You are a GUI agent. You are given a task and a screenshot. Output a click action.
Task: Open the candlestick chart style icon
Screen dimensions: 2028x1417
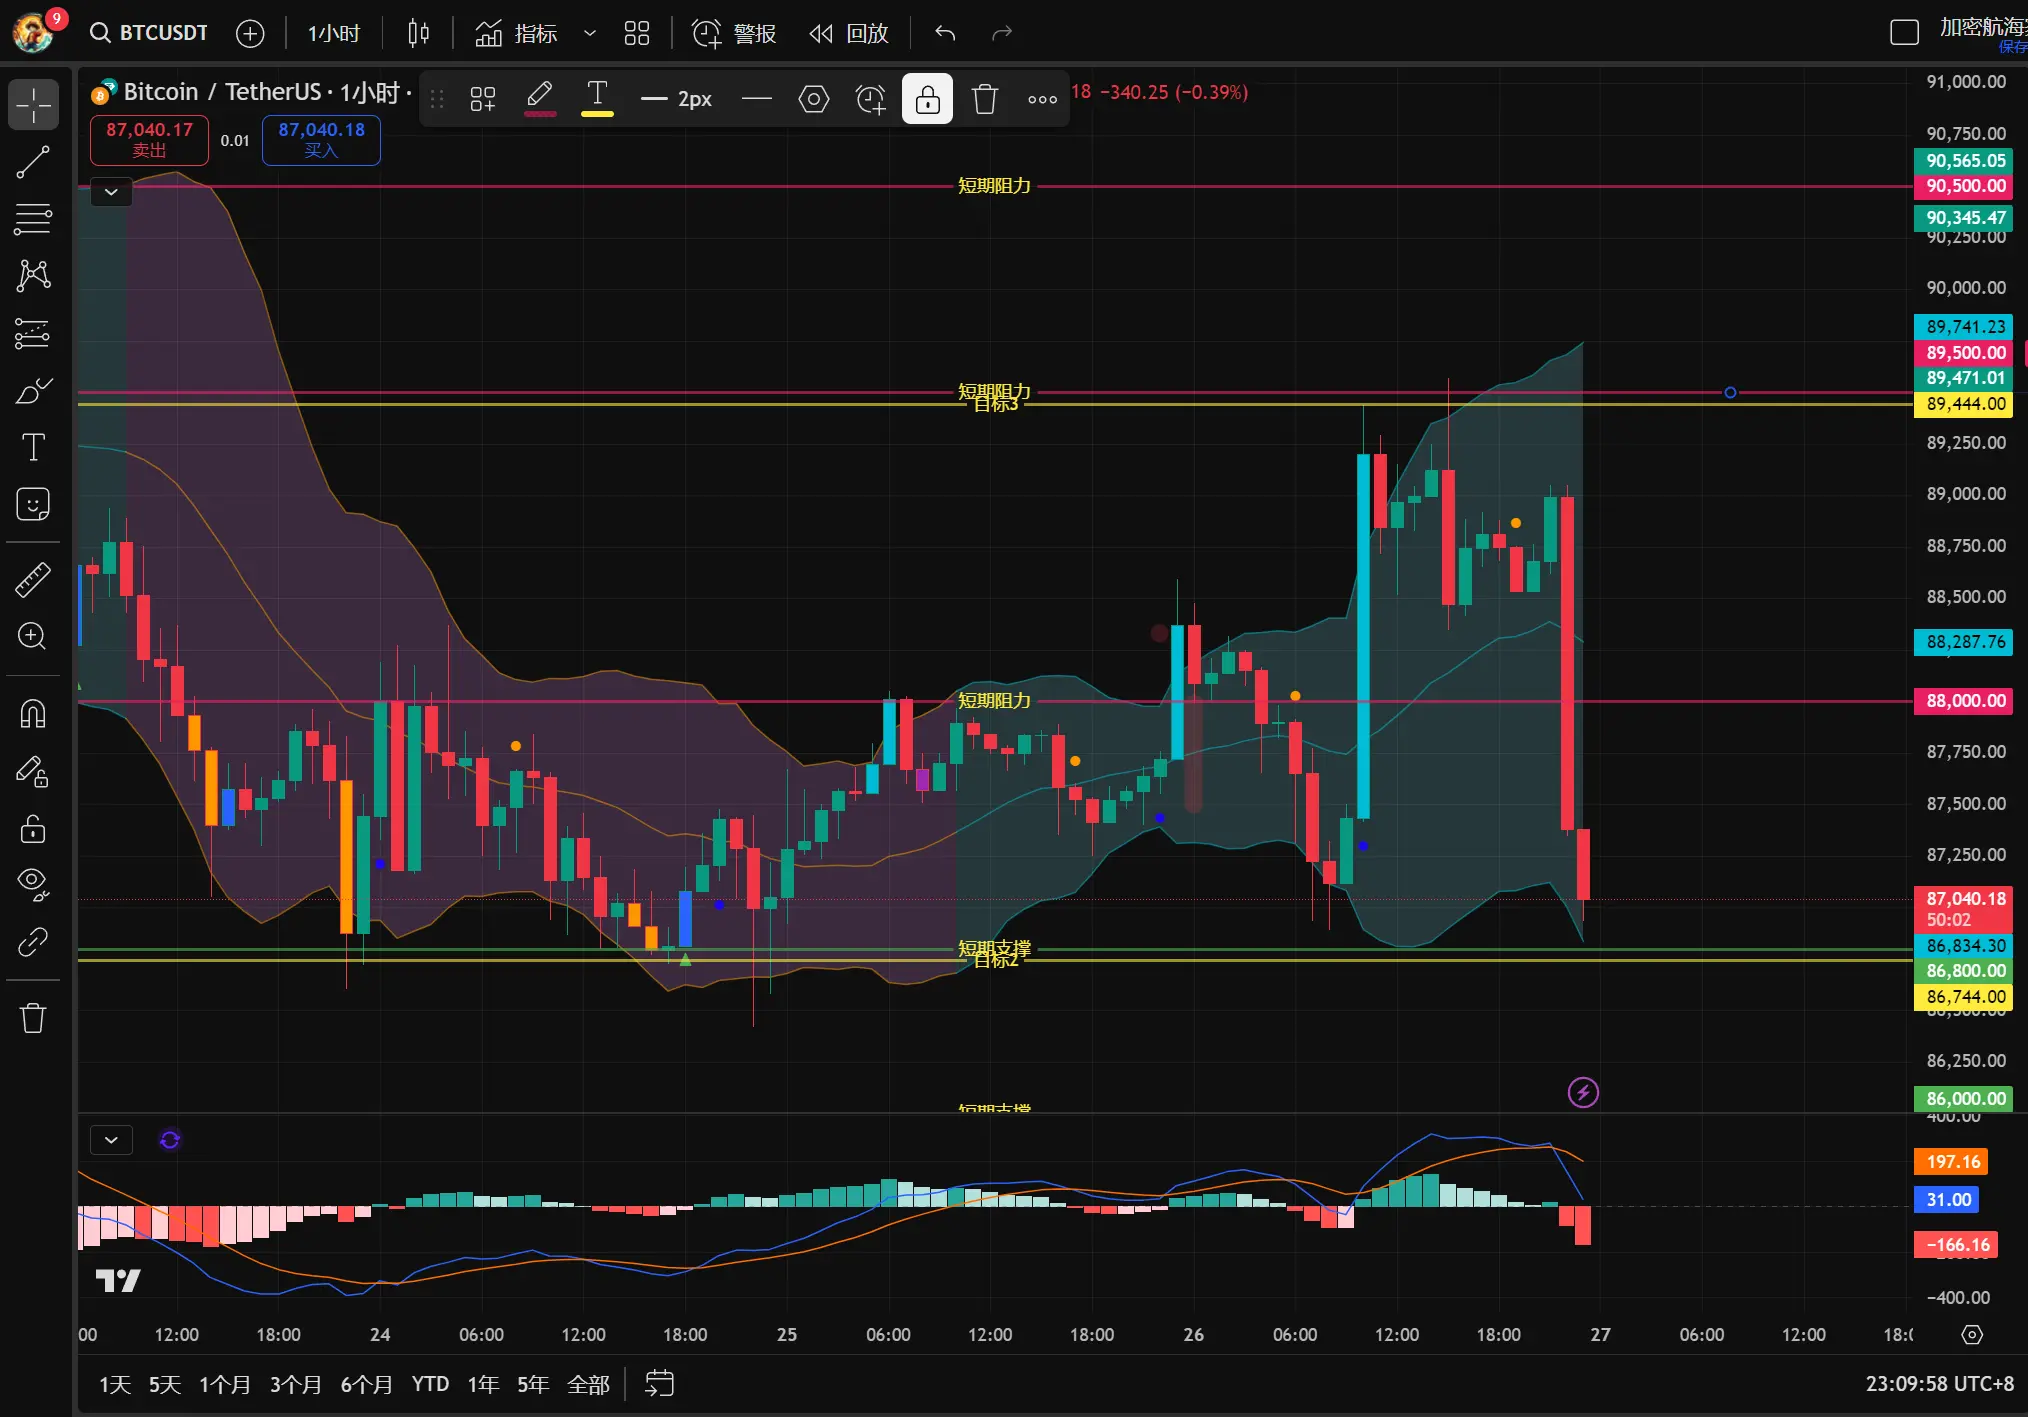pyautogui.click(x=418, y=33)
